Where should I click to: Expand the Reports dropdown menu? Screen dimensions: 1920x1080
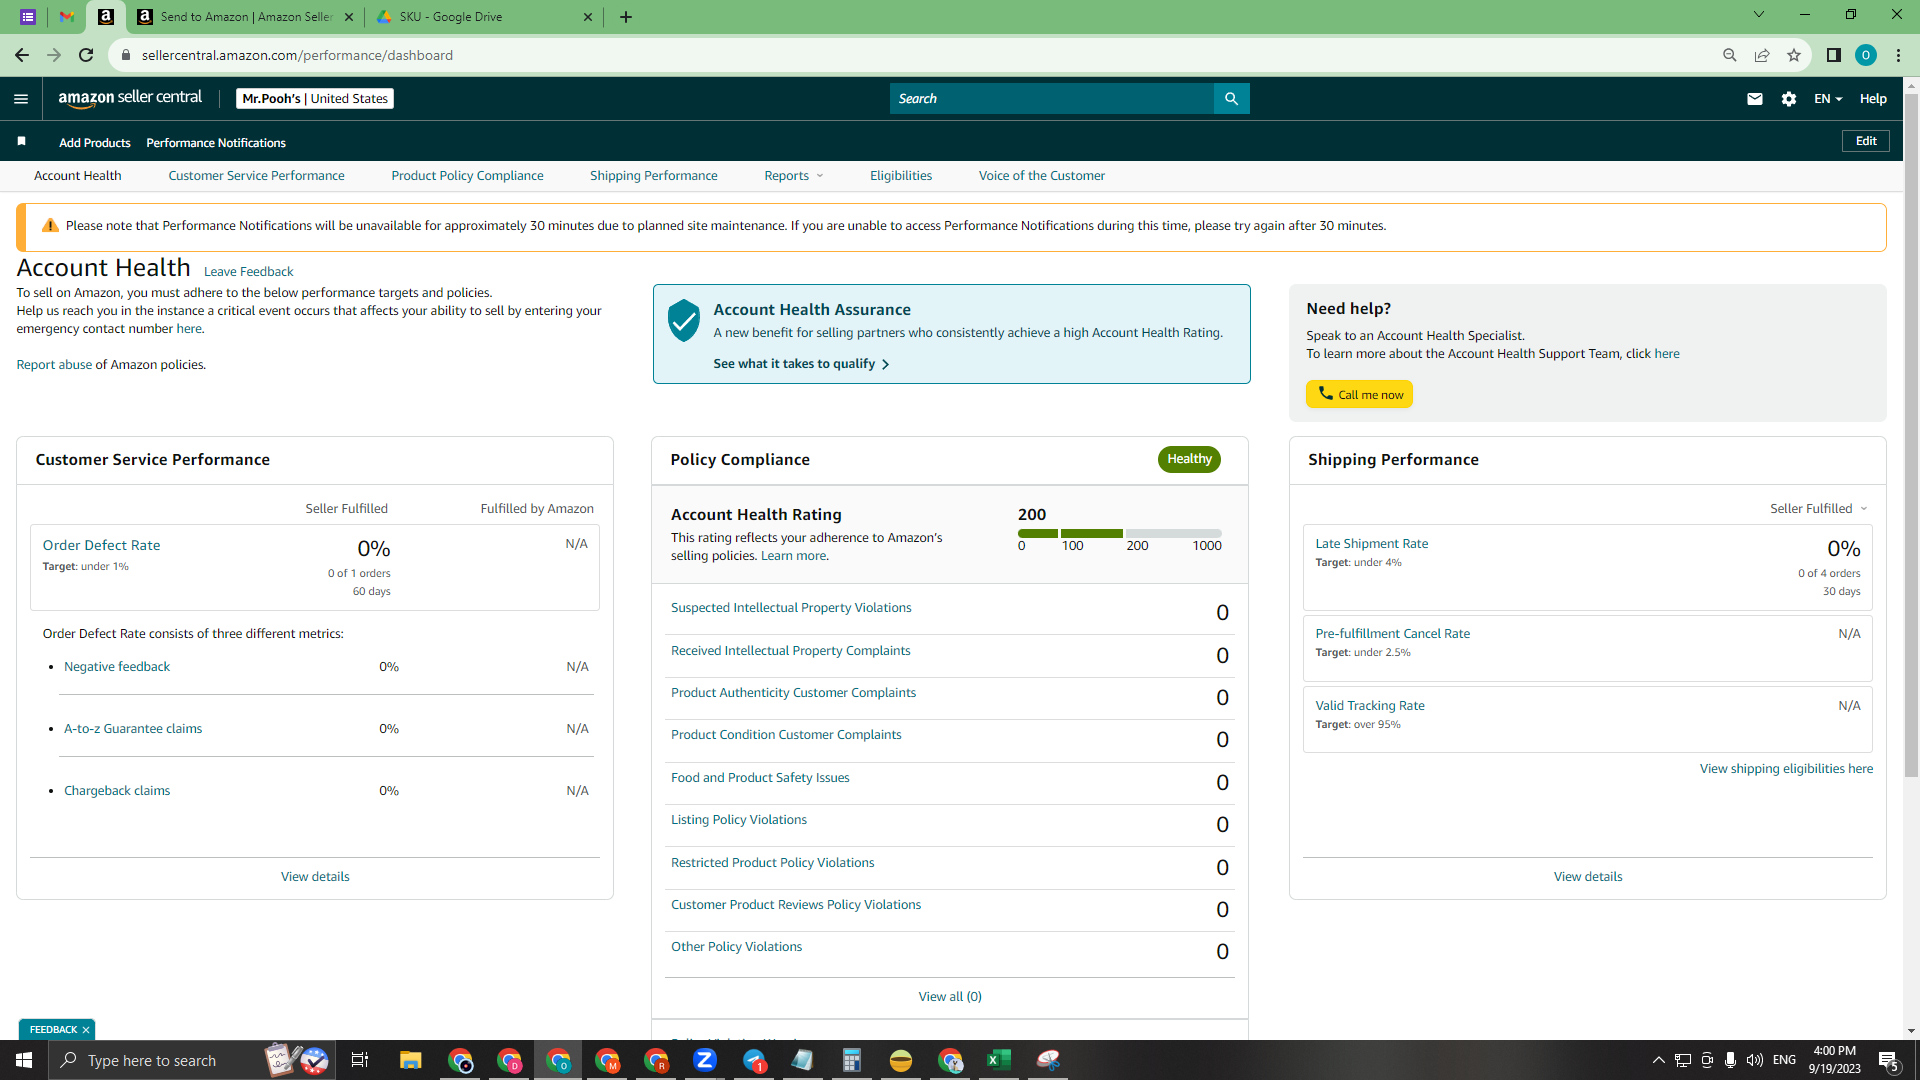[x=794, y=176]
